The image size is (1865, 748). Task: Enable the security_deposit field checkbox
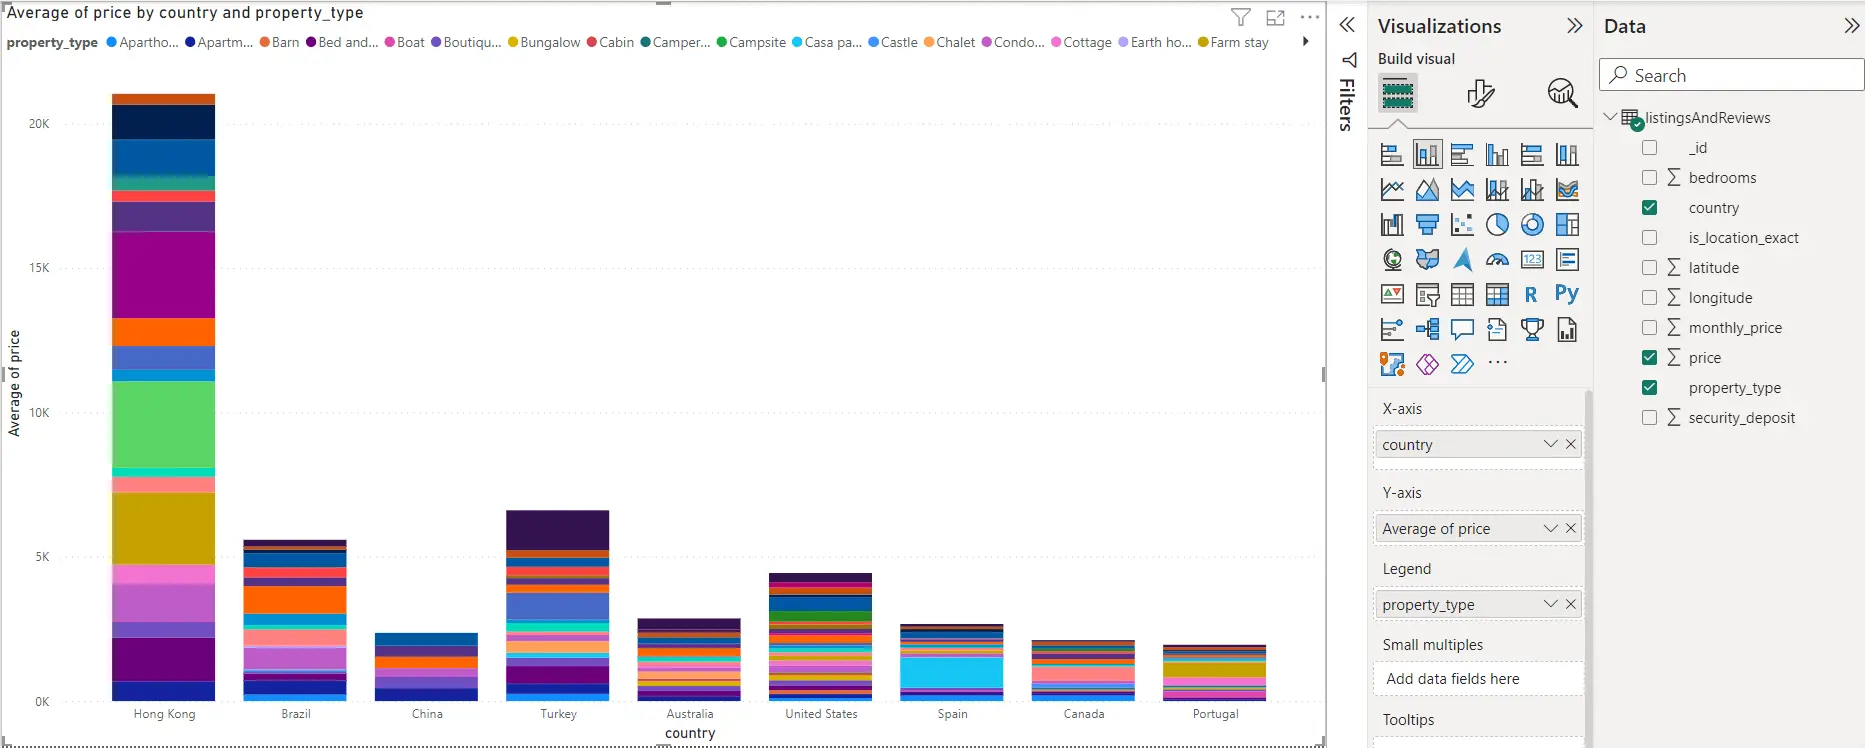(x=1649, y=418)
